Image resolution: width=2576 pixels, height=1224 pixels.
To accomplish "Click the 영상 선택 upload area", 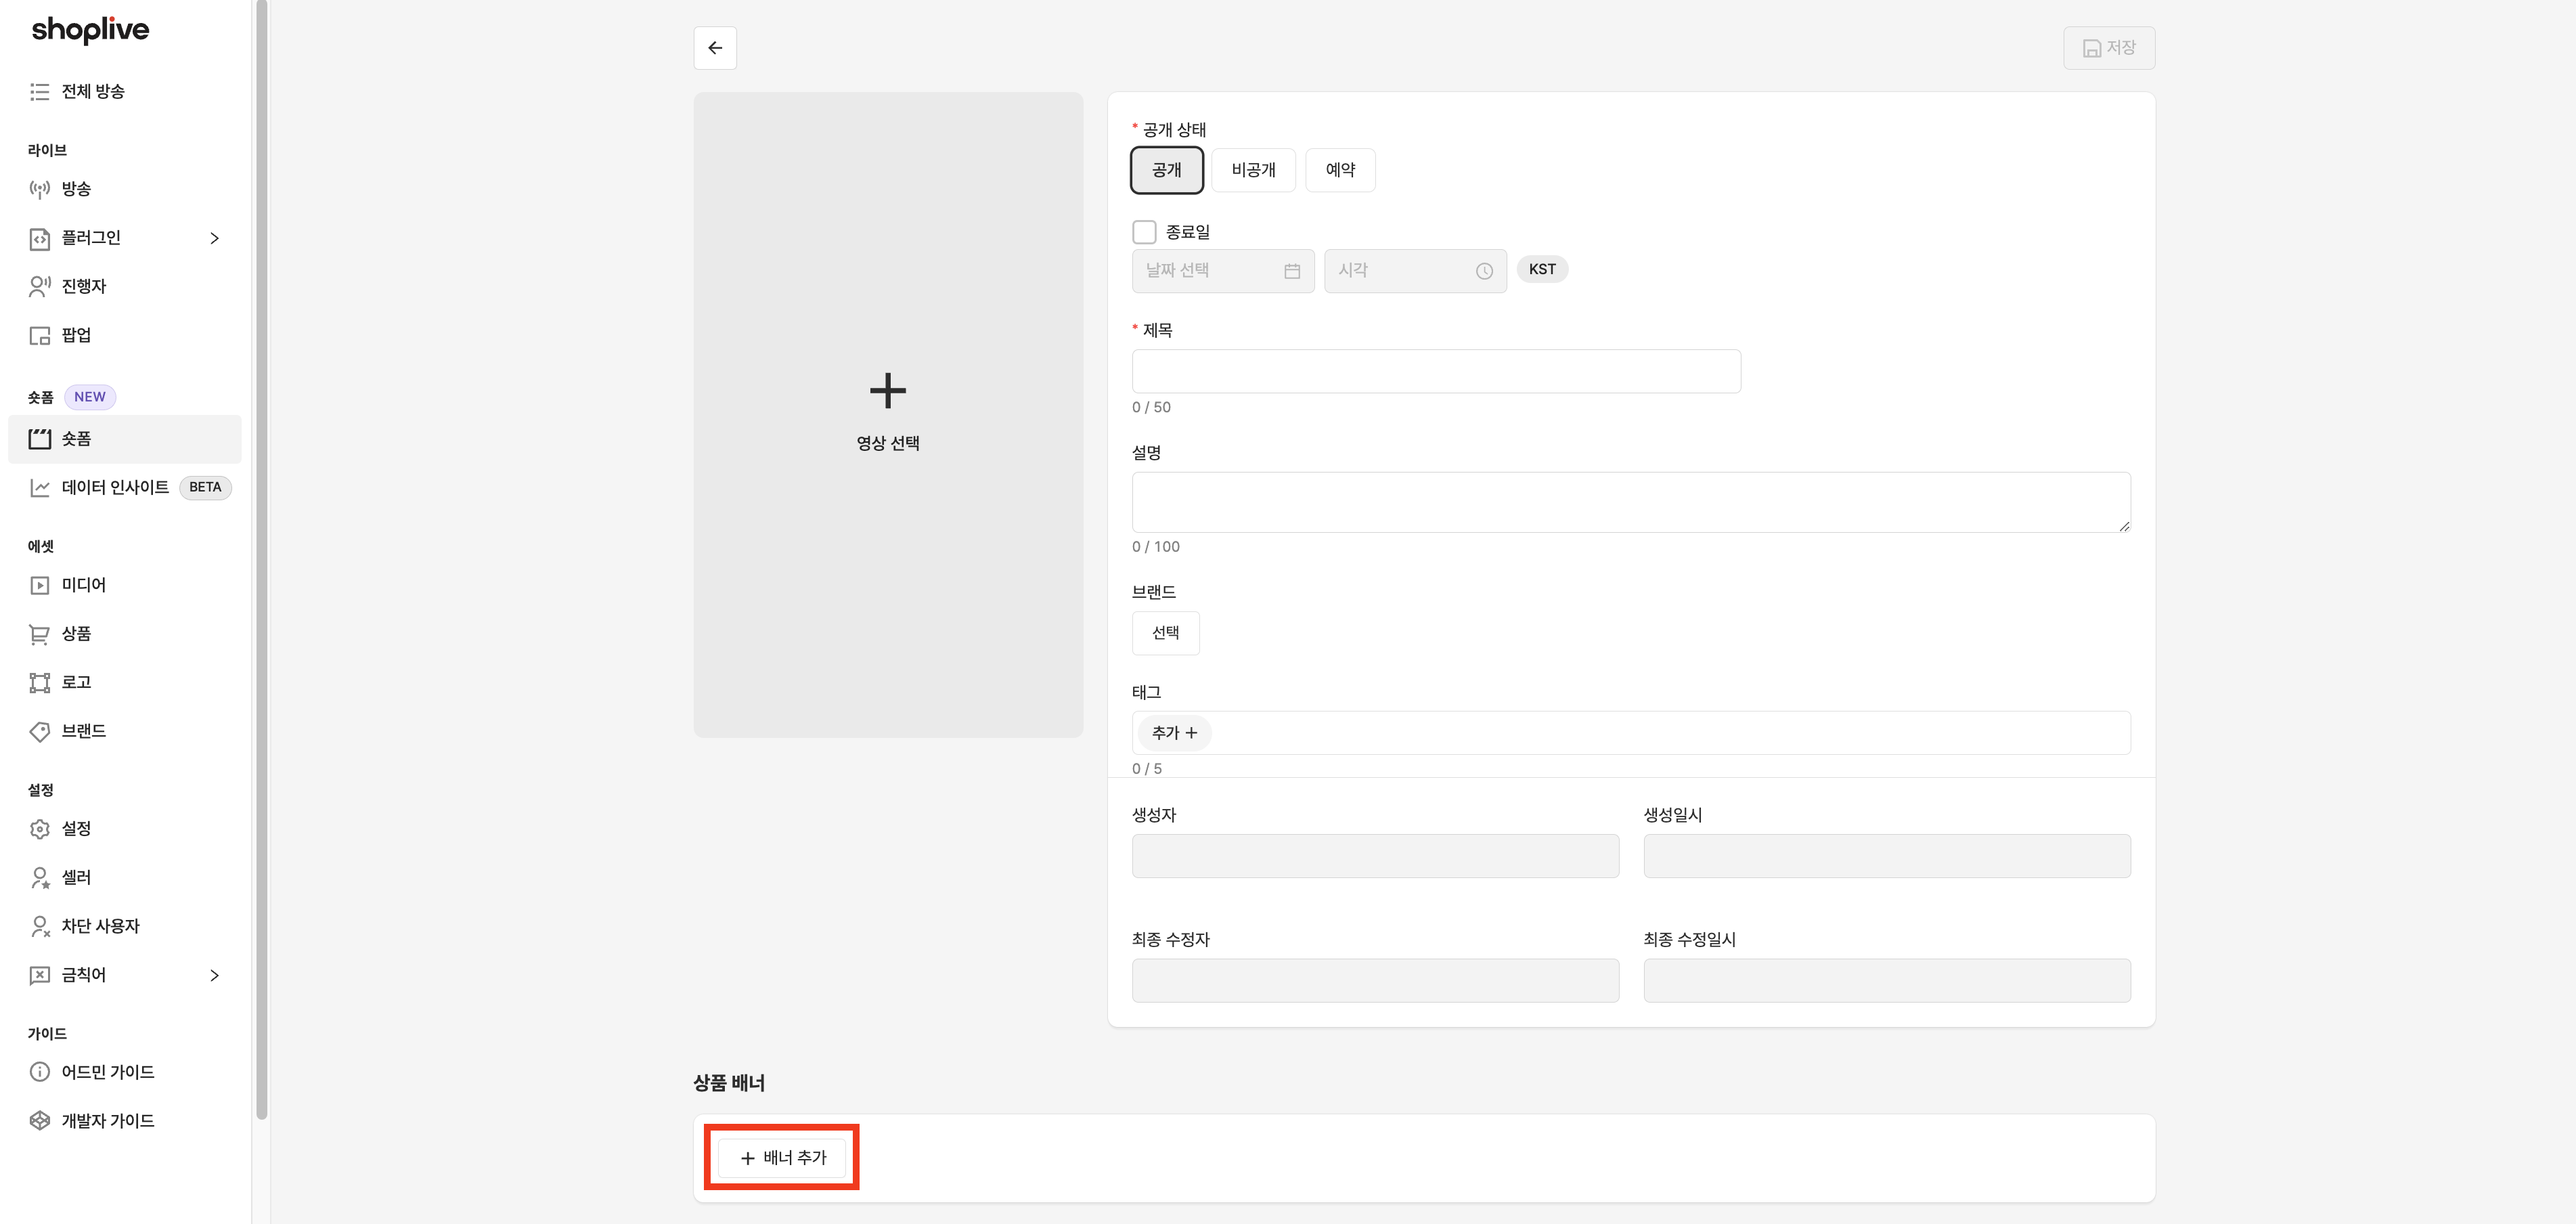I will coord(888,415).
